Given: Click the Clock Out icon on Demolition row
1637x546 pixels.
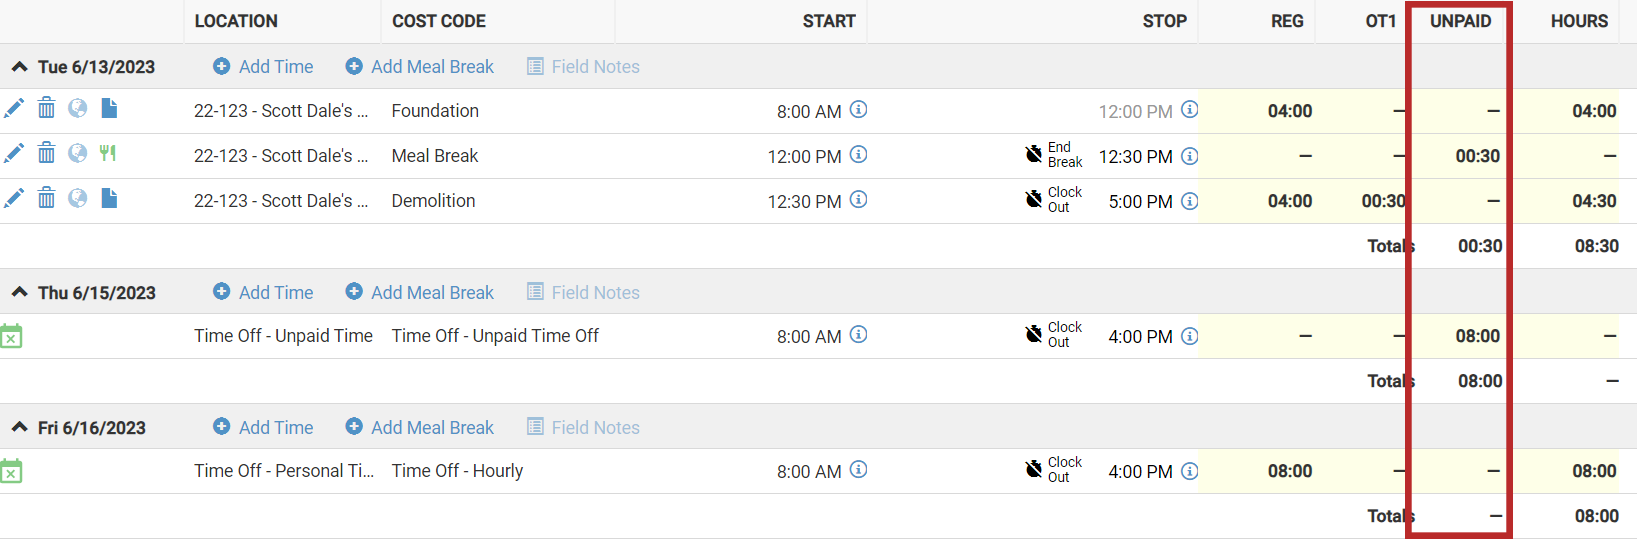Looking at the screenshot, I should (1034, 199).
